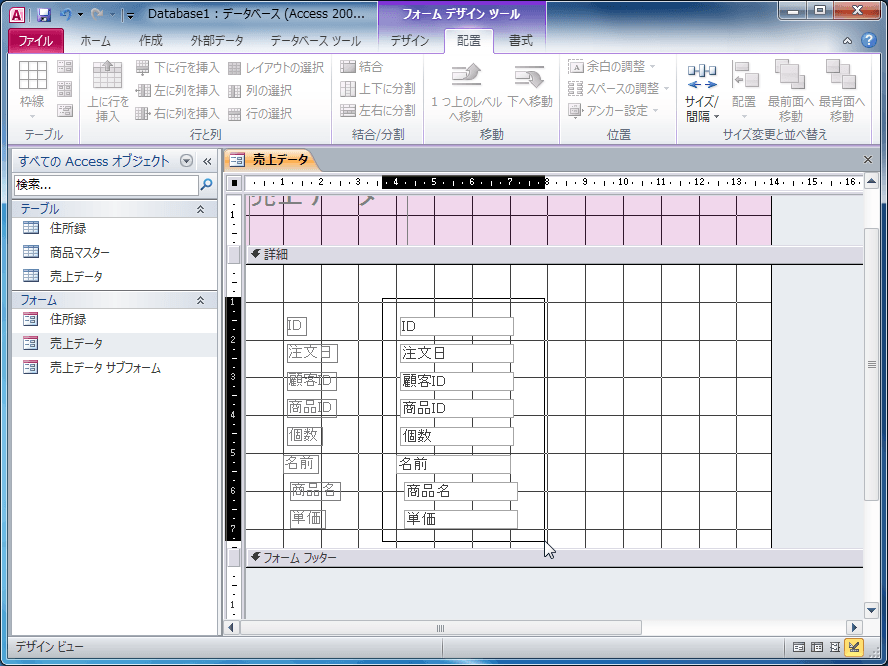Switch to Layout View icon in status bar
The width and height of the screenshot is (888, 666).
835,647
